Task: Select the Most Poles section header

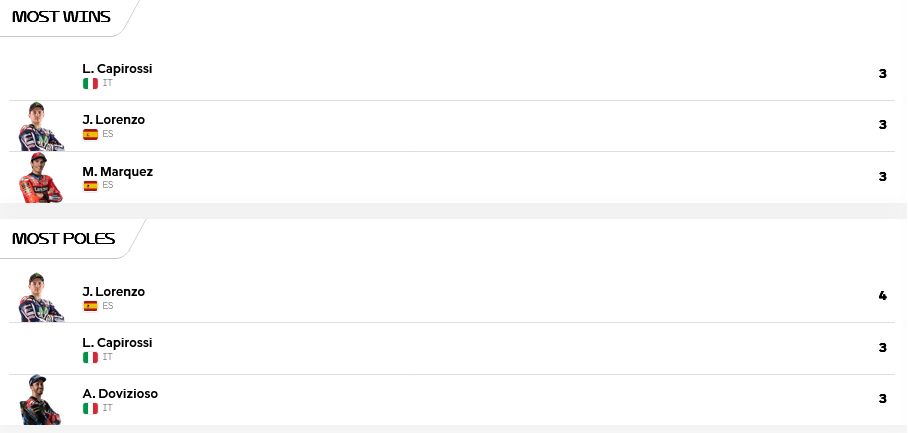Action: pos(64,238)
